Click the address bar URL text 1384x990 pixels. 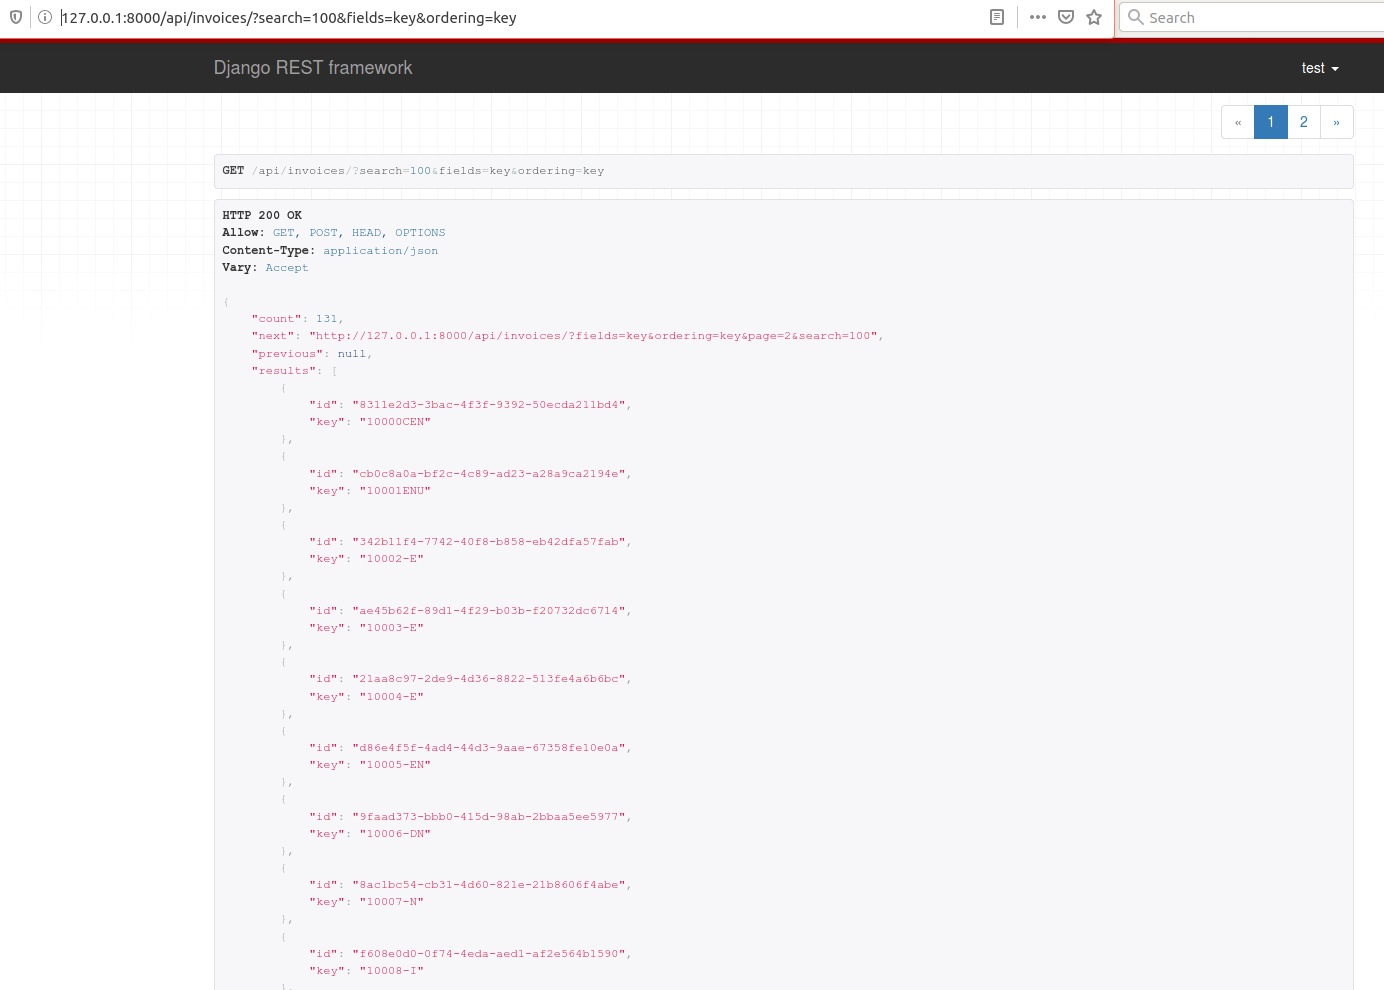pyautogui.click(x=288, y=18)
